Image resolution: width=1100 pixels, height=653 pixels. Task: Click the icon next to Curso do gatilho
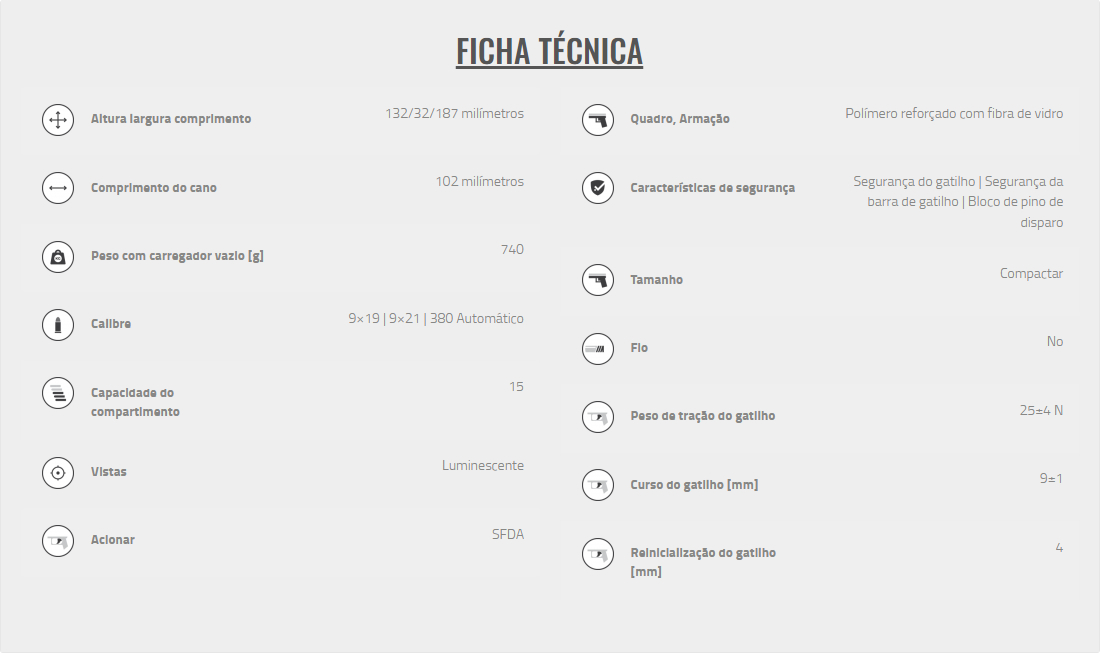tap(598, 485)
